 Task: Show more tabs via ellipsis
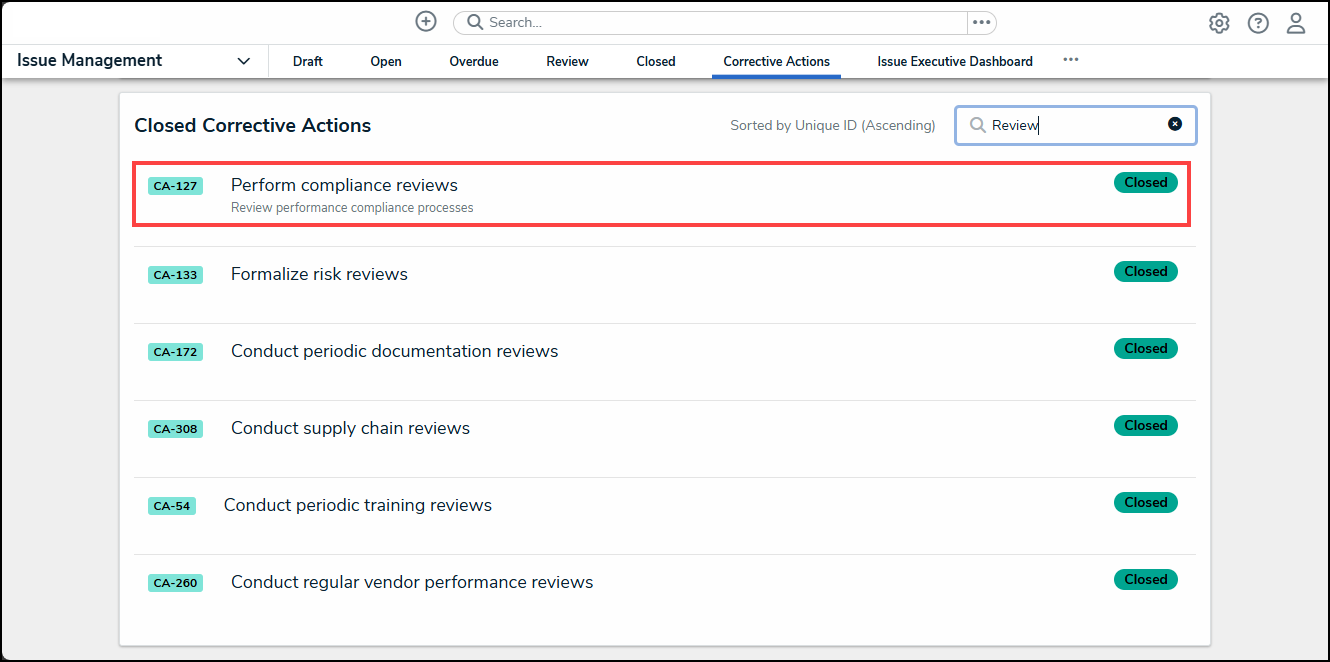[x=1071, y=60]
